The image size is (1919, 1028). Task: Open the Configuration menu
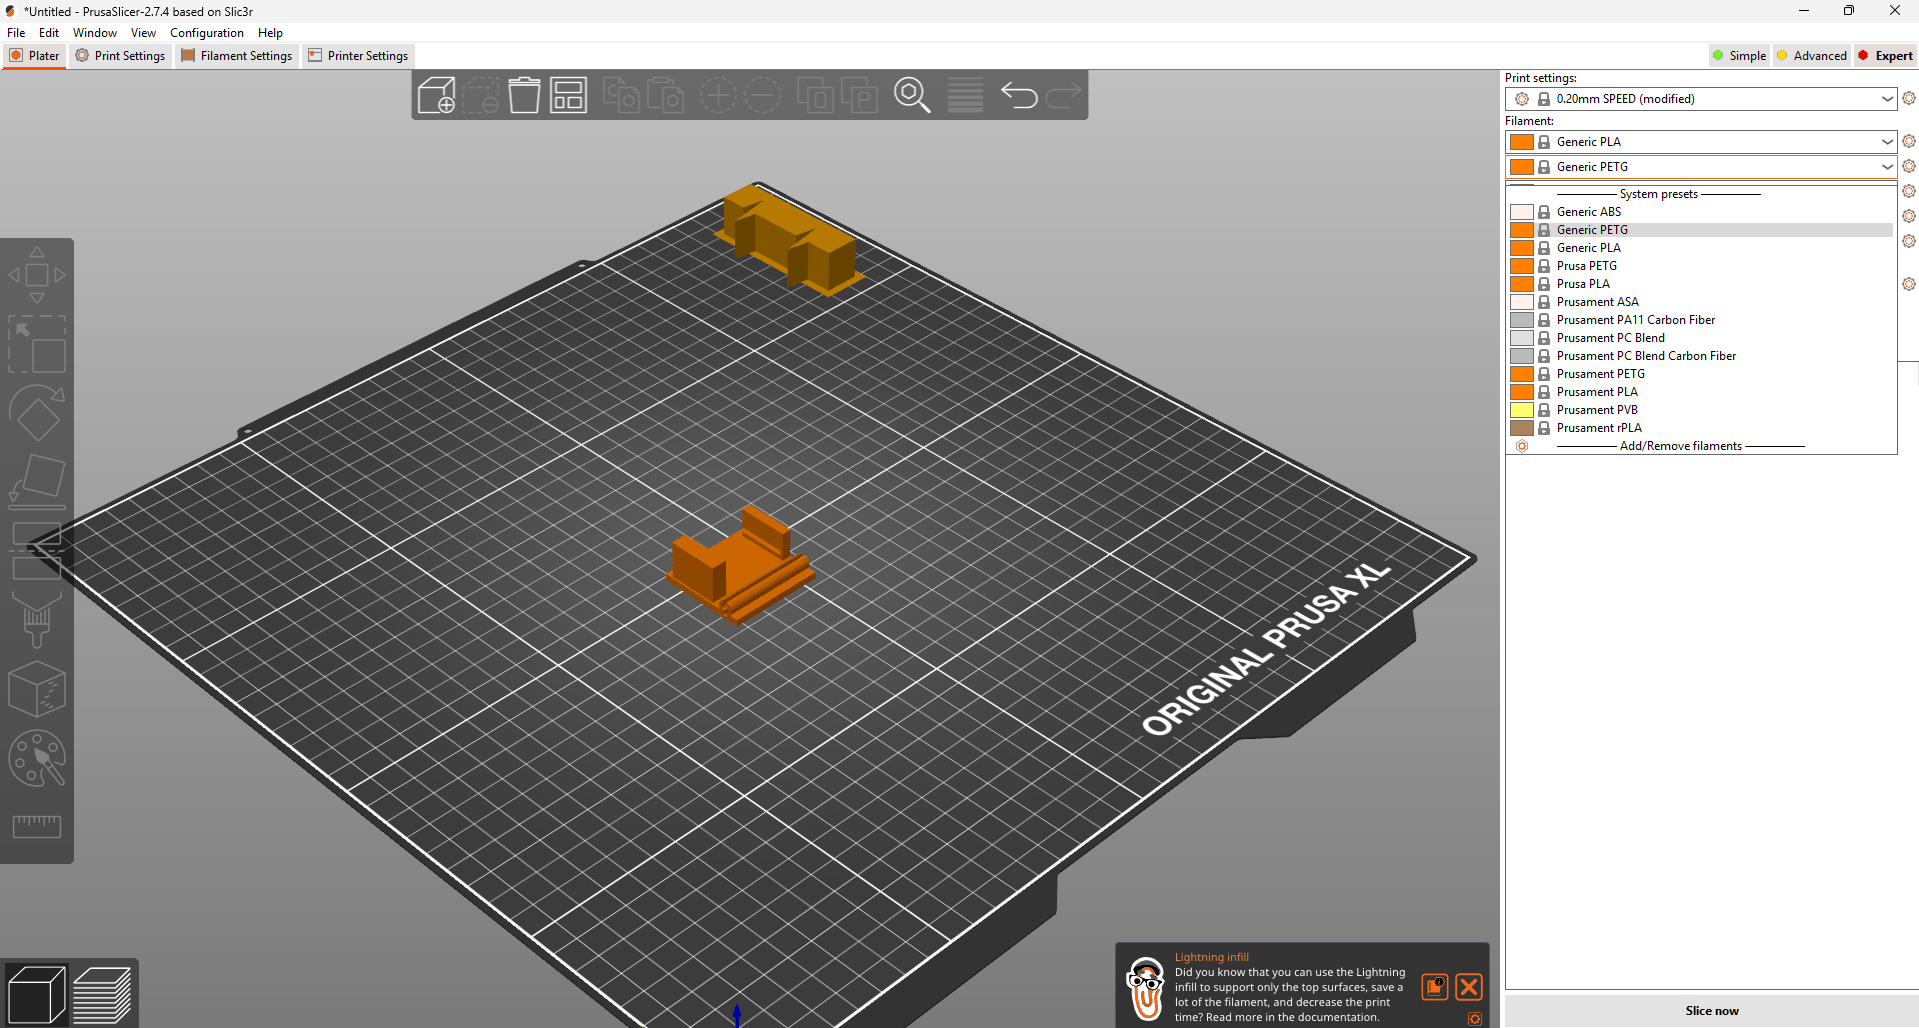pyautogui.click(x=206, y=33)
